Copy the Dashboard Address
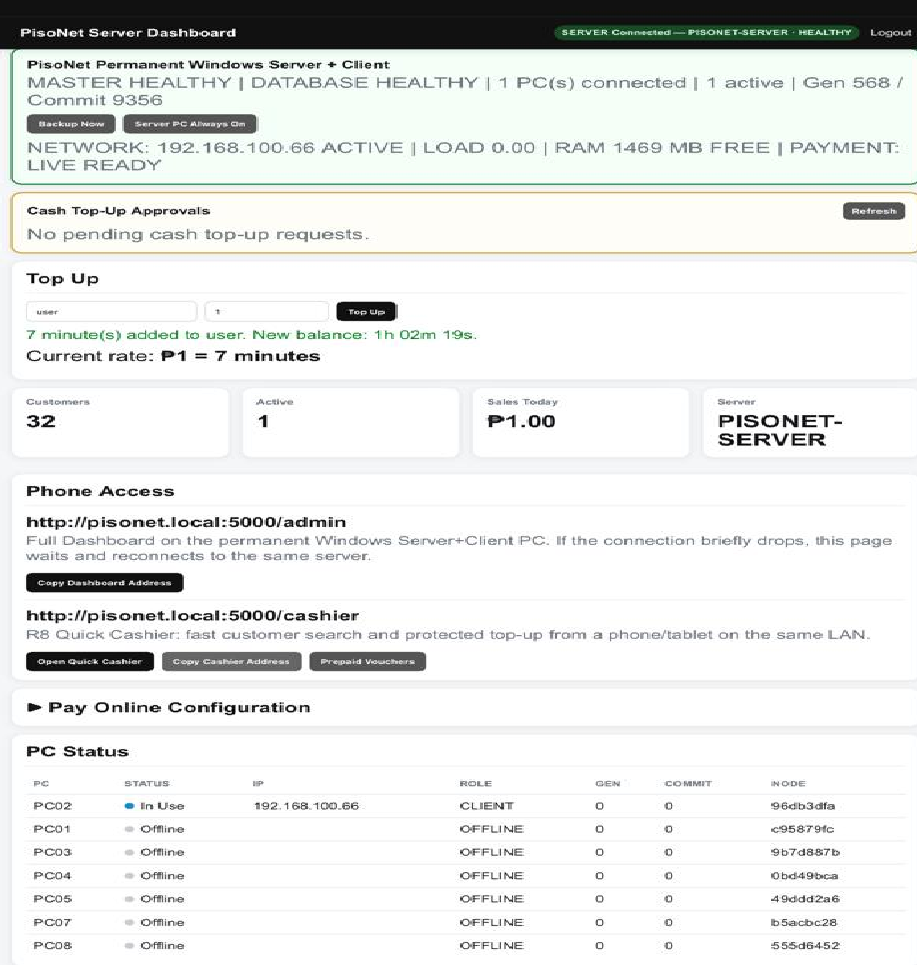Screen dimensions: 917x965 tap(104, 582)
